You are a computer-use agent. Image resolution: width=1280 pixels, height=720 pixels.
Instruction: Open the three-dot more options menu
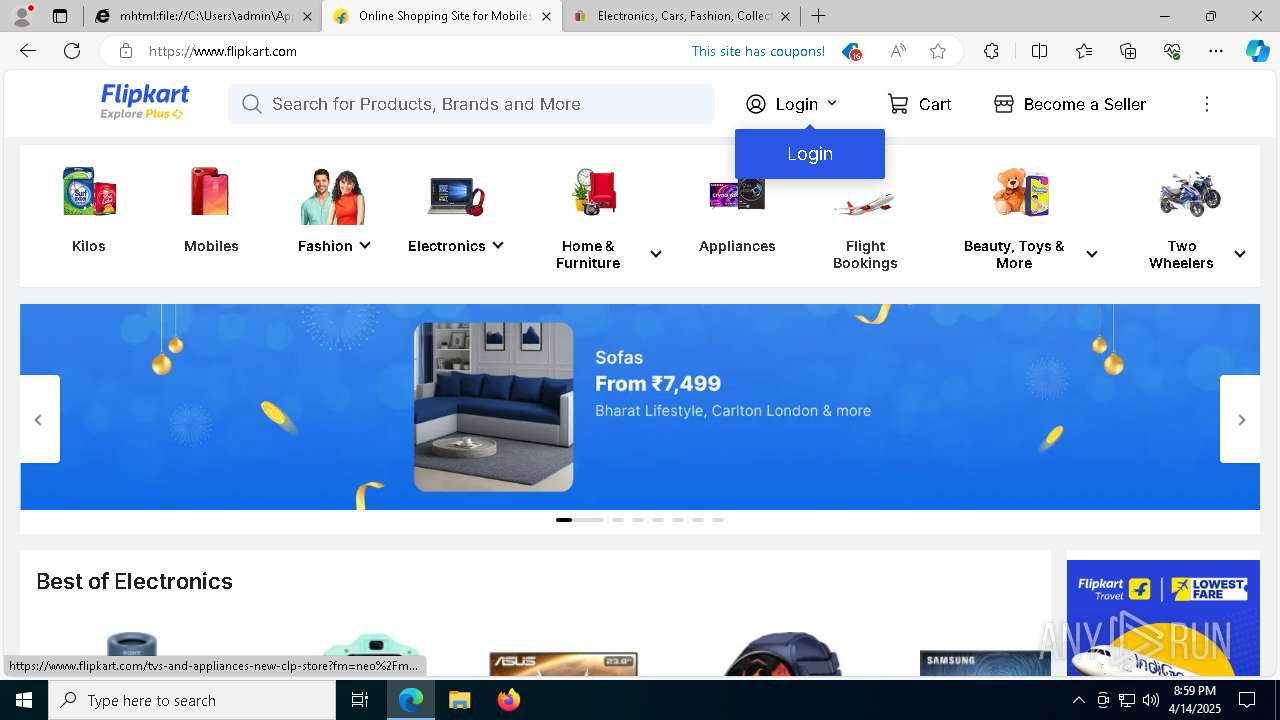[x=1207, y=104]
